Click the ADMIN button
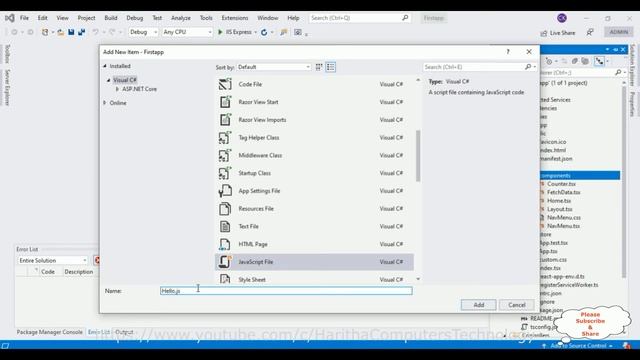Image resolution: width=640 pixels, height=360 pixels. click(619, 32)
